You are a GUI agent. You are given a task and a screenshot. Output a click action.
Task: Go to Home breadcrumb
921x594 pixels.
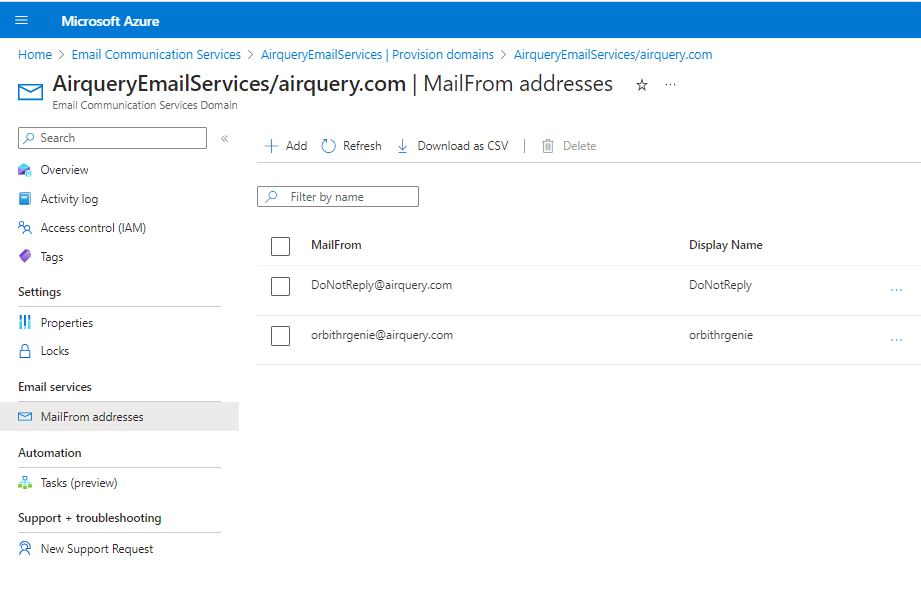[35, 55]
